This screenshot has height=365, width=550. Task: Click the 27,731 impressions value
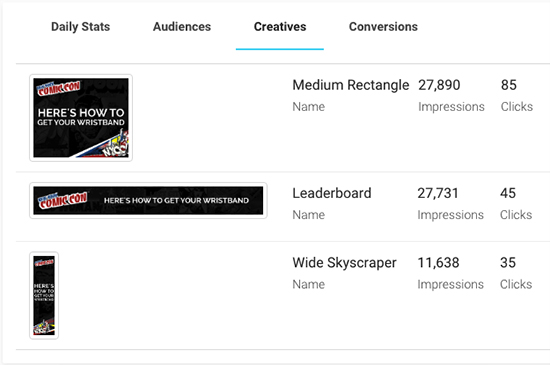(438, 193)
